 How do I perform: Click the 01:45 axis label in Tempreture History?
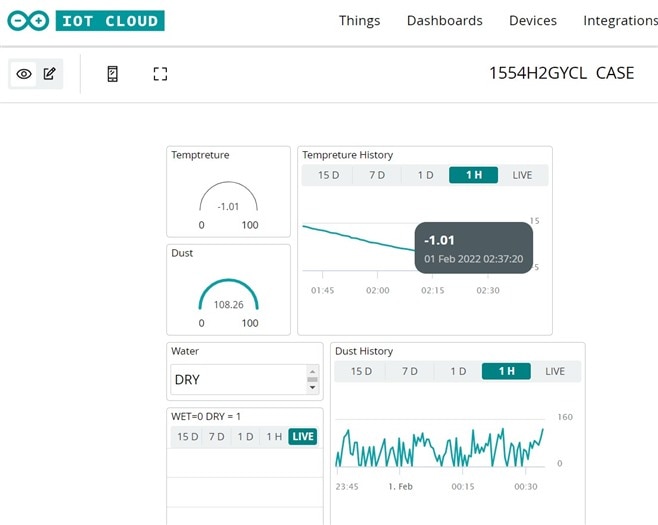(322, 290)
